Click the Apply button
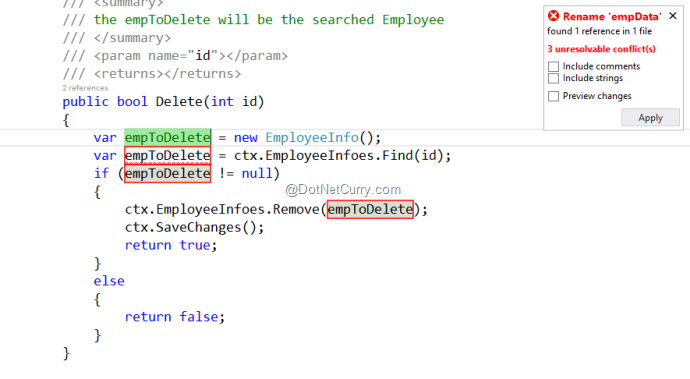Image resolution: width=690 pixels, height=379 pixels. [x=650, y=118]
